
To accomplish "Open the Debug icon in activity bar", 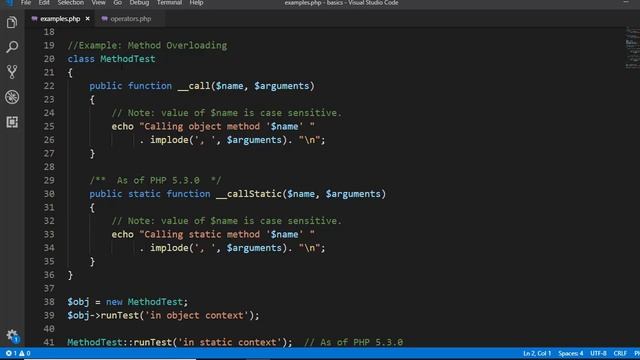I will pyautogui.click(x=12, y=97).
